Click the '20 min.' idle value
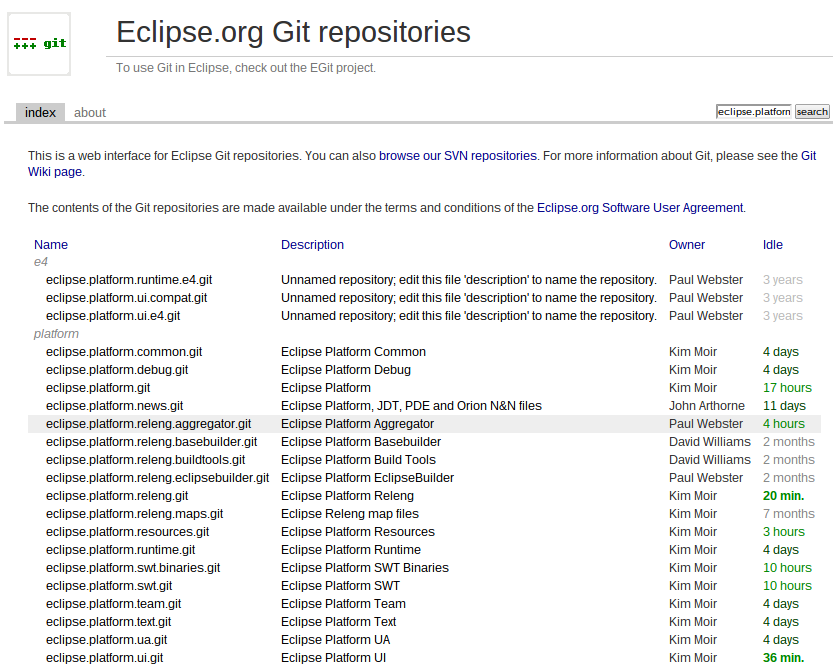Viewport: 833px width, 664px height. [x=784, y=496]
